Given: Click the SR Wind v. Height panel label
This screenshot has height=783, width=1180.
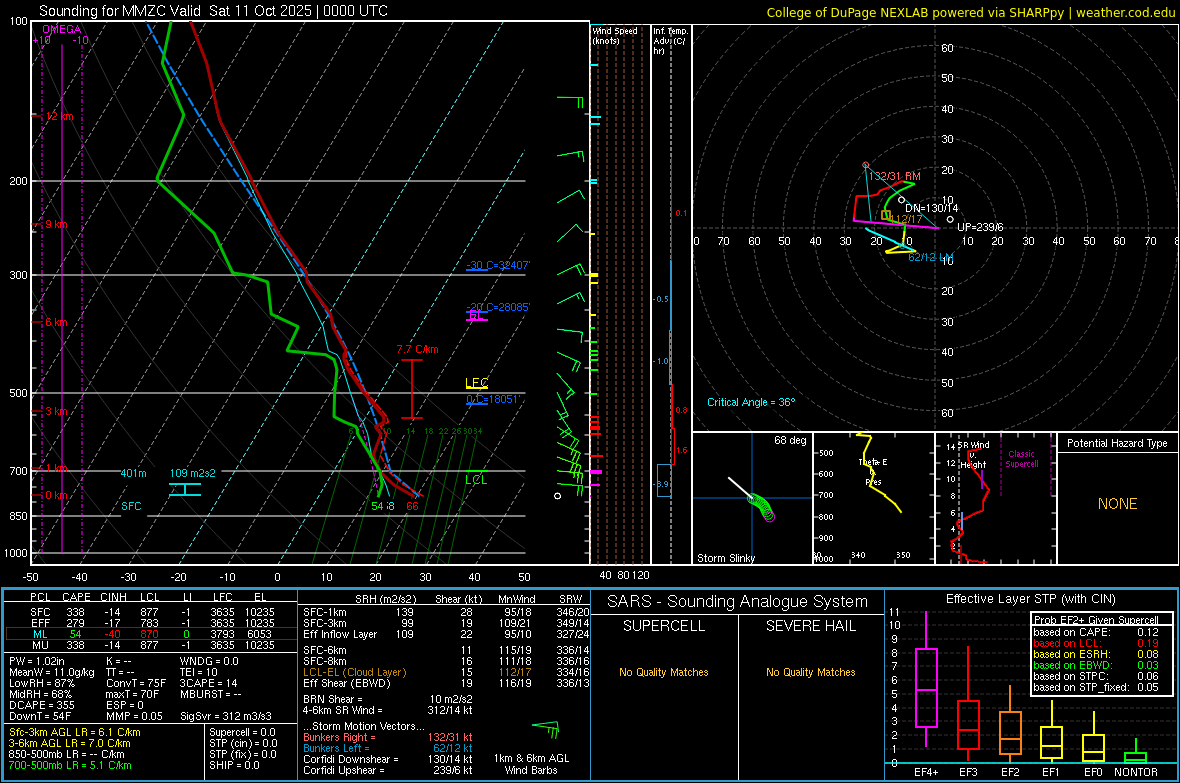Looking at the screenshot, I should (x=973, y=455).
